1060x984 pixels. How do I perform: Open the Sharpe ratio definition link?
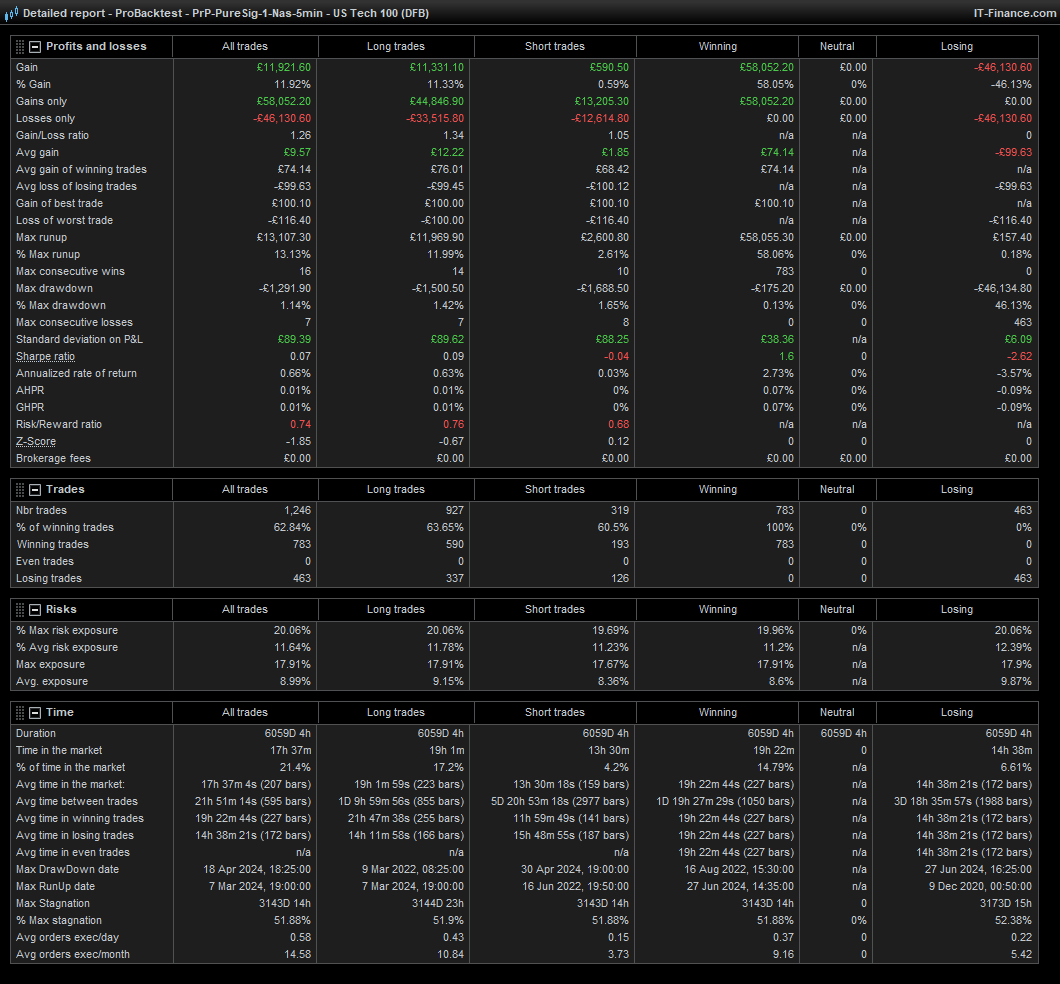point(45,357)
